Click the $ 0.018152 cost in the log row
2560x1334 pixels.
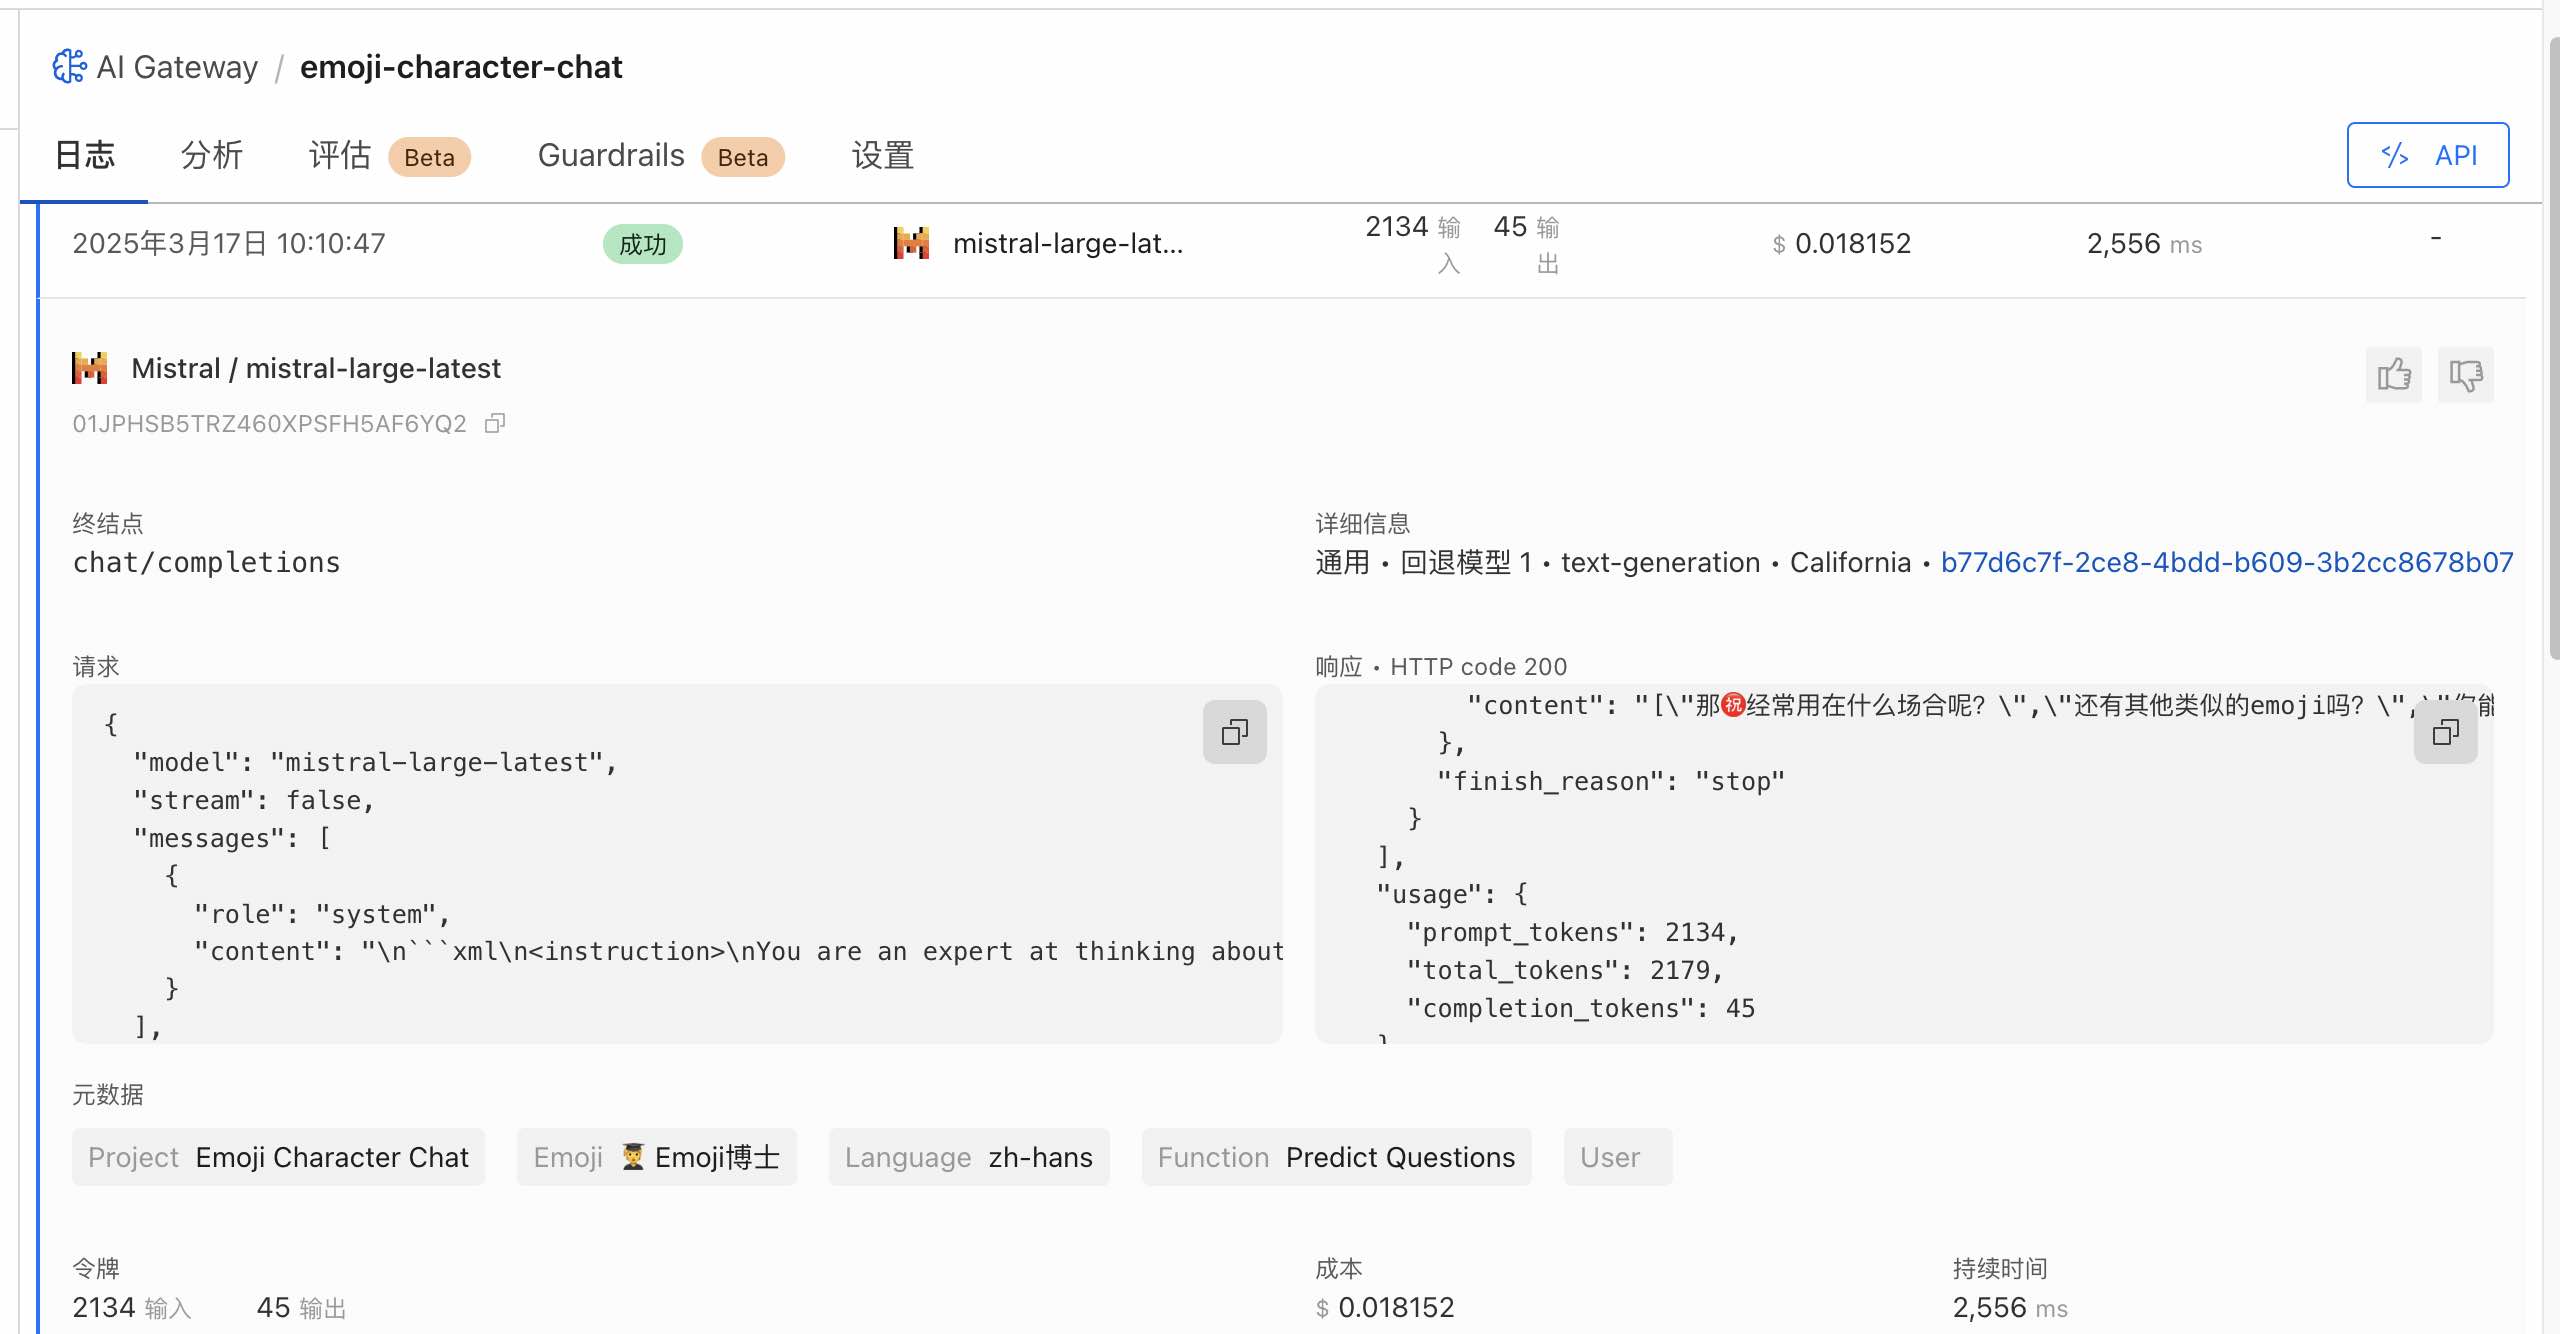(x=1841, y=244)
